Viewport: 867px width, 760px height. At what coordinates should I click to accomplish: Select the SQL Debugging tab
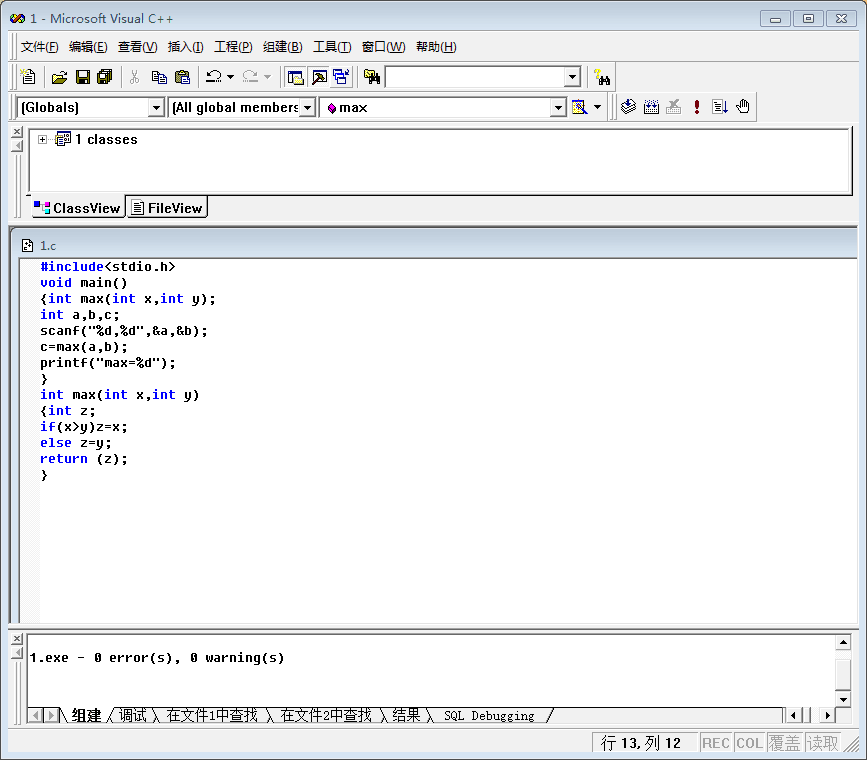tap(489, 716)
